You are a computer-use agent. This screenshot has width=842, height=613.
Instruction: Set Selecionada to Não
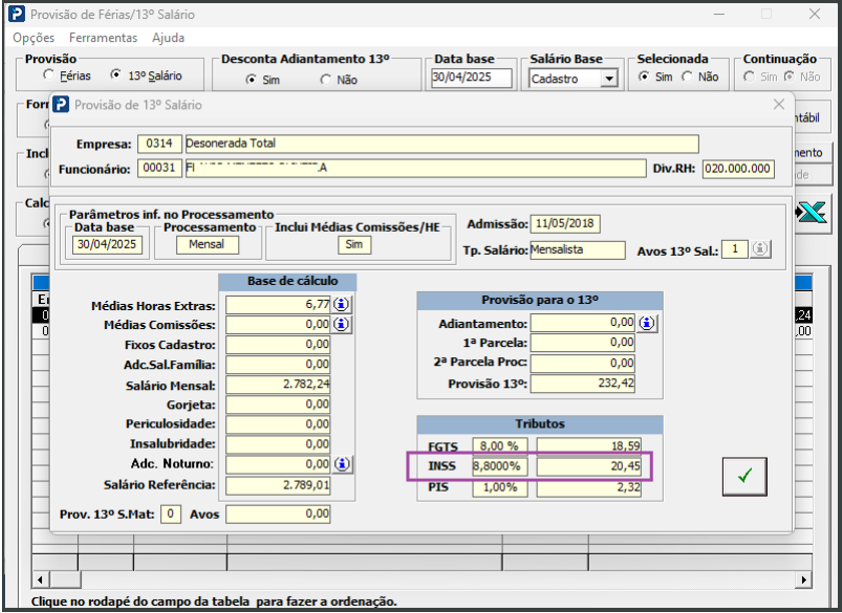[687, 77]
